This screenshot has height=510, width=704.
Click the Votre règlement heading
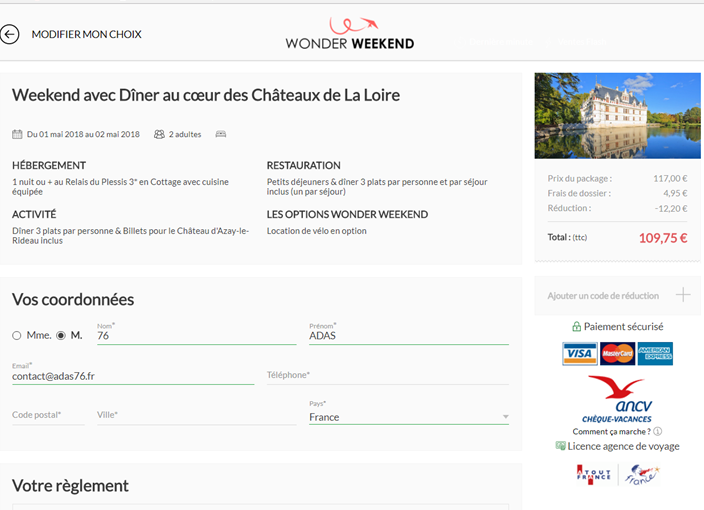[70, 486]
